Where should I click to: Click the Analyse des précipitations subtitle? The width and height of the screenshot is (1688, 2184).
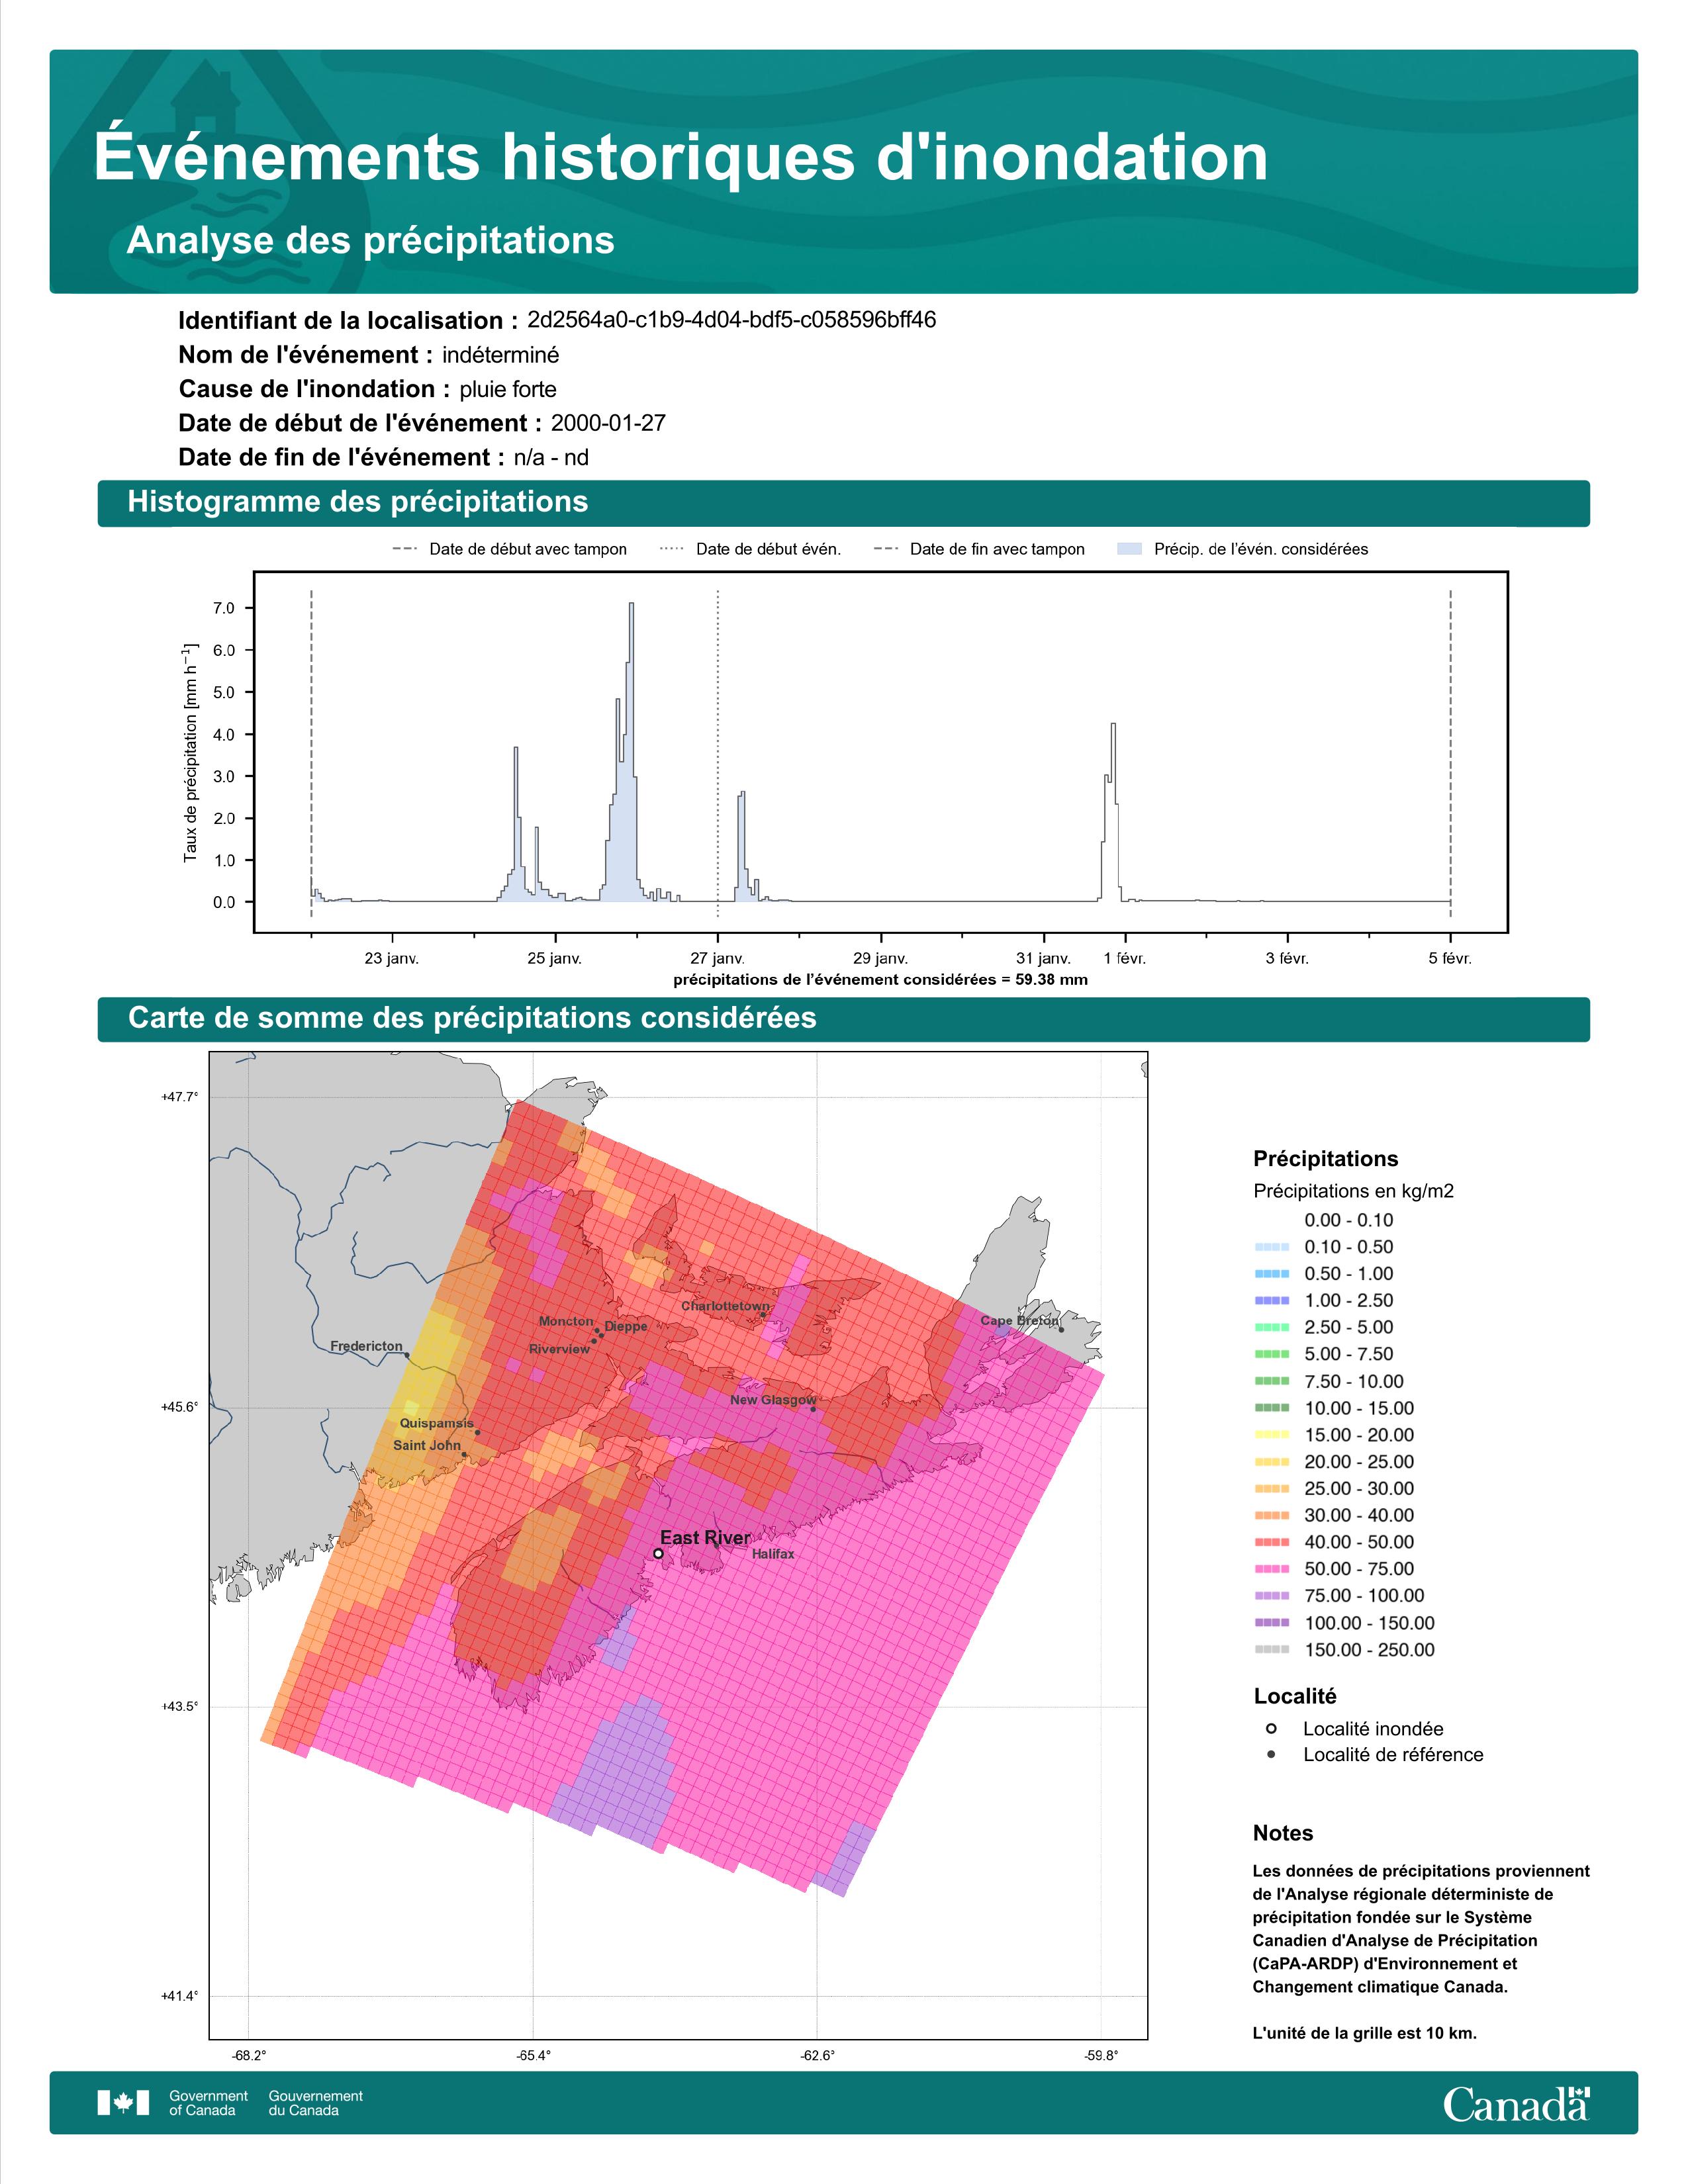point(370,241)
